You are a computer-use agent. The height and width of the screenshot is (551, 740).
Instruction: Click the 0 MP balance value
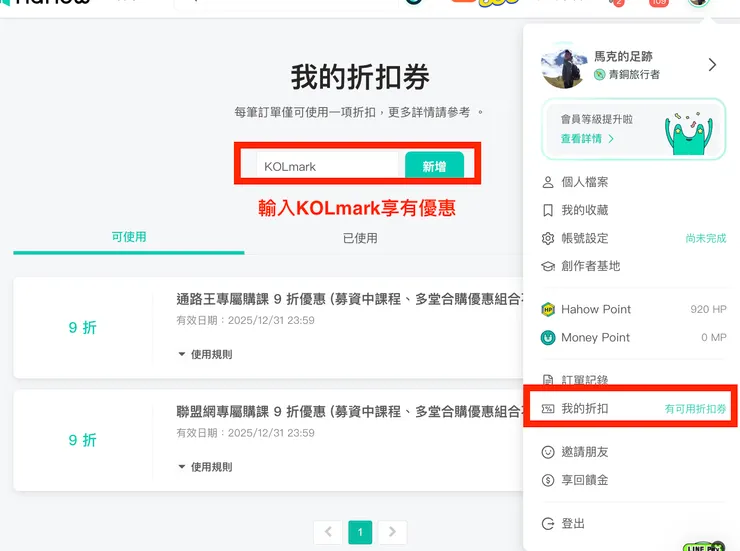pyautogui.click(x=714, y=337)
